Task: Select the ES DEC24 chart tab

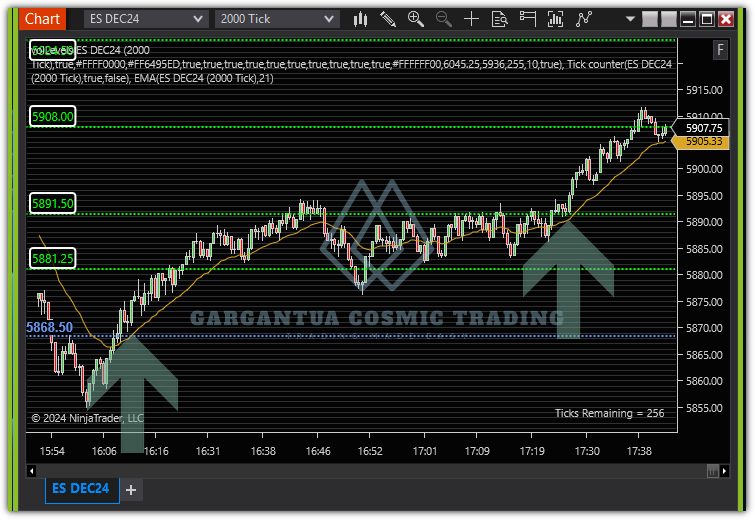Action: click(x=82, y=489)
